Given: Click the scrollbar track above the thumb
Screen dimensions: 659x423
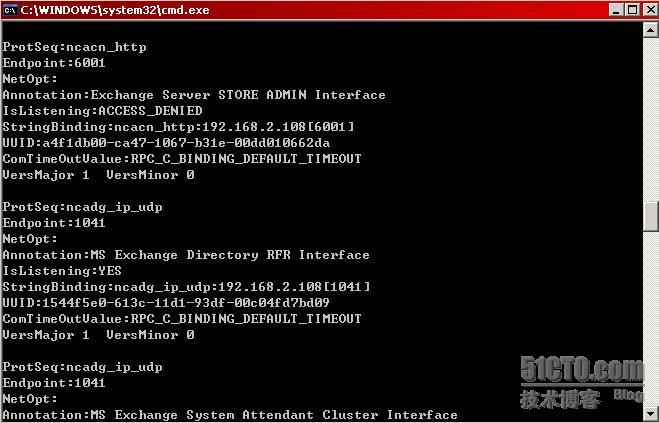Looking at the screenshot, I should click(651, 120).
